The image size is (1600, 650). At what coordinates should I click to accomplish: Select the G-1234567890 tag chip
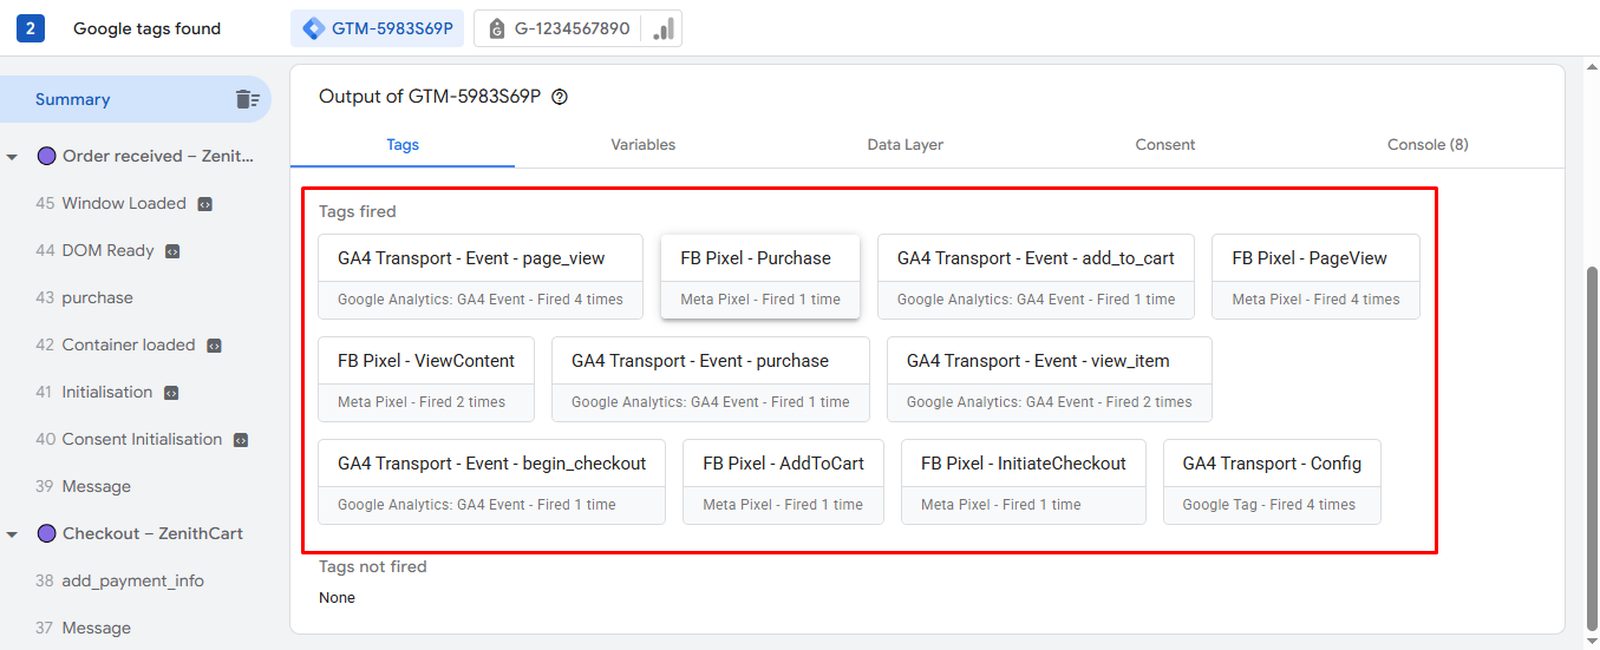click(x=578, y=28)
